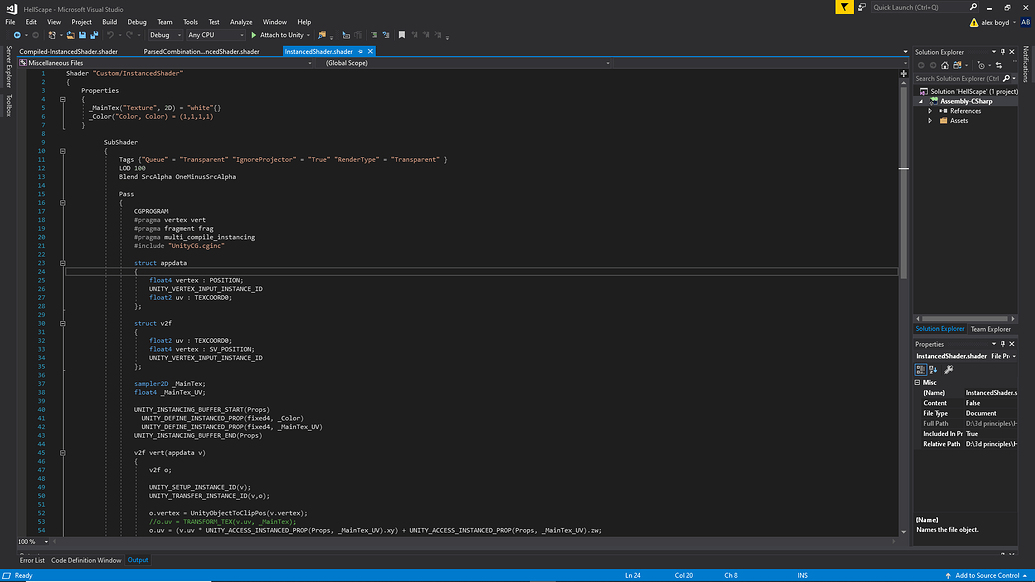The width and height of the screenshot is (1035, 582).
Task: Click the green Attach to Unity play button
Action: 254,35
